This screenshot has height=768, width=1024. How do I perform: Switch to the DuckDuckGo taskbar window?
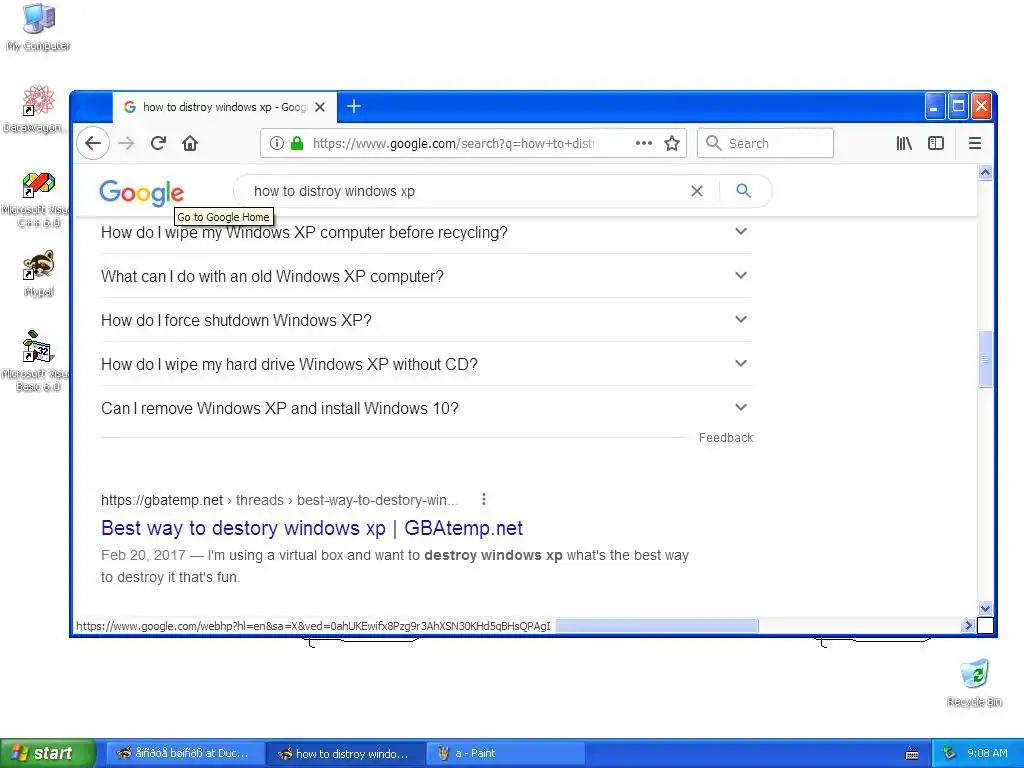(185, 754)
